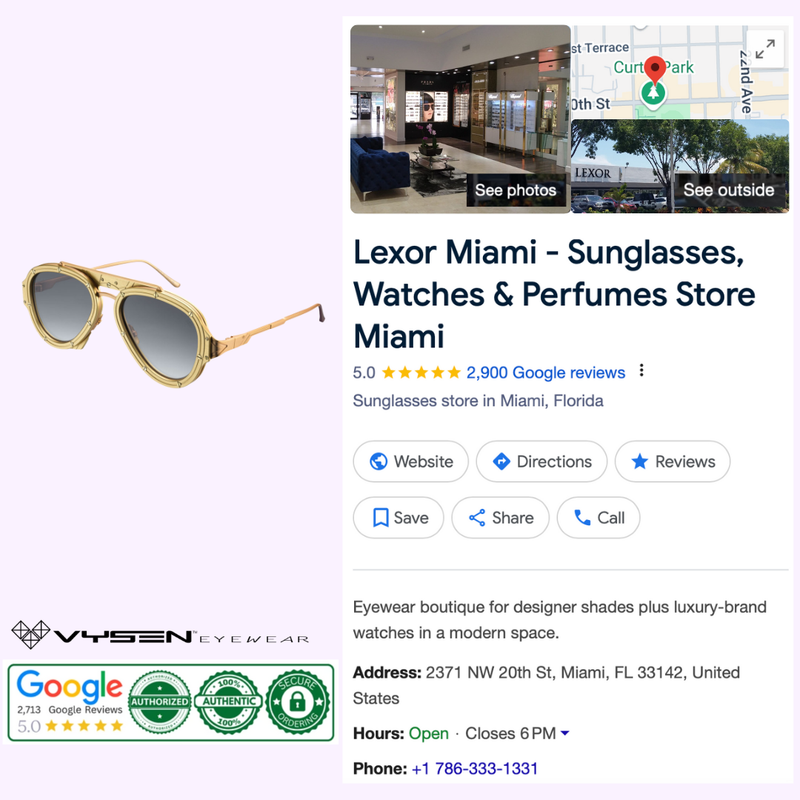Open the Website button
This screenshot has height=800, width=800.
click(411, 461)
